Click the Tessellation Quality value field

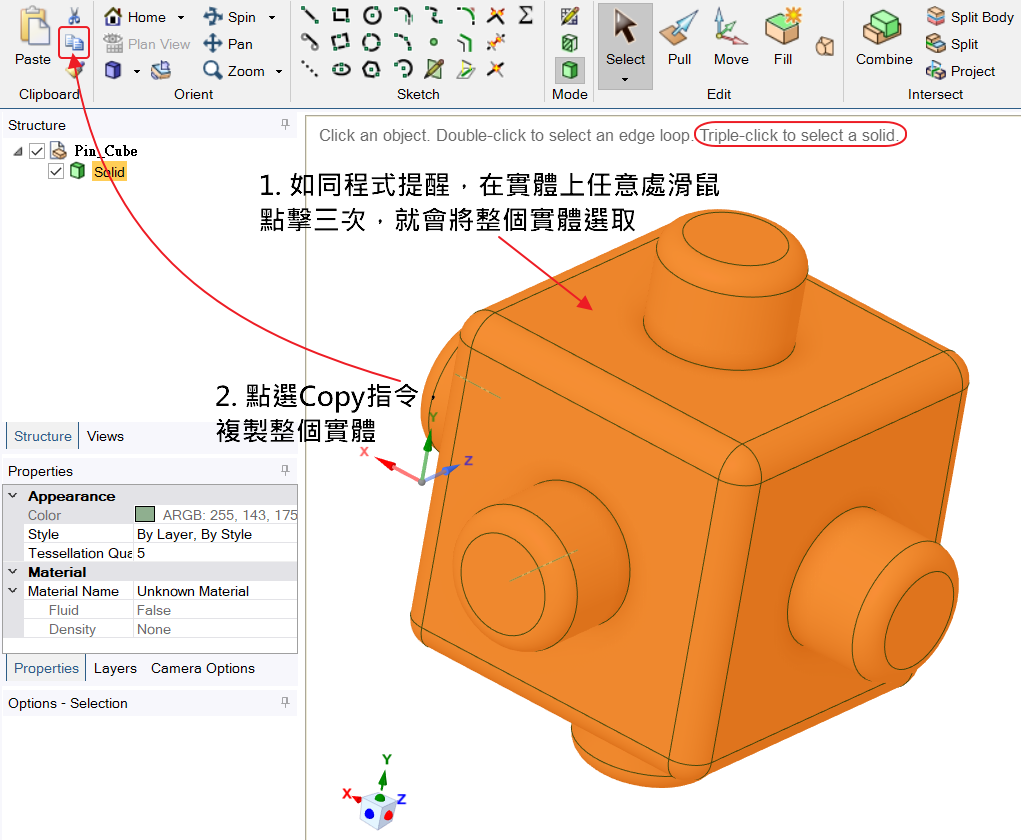point(215,553)
